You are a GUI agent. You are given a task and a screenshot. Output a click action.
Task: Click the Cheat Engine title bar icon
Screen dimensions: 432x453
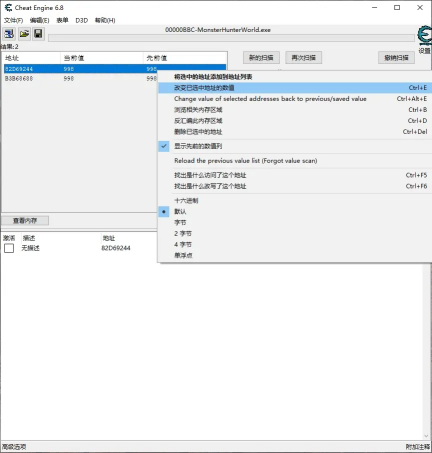(8, 8)
